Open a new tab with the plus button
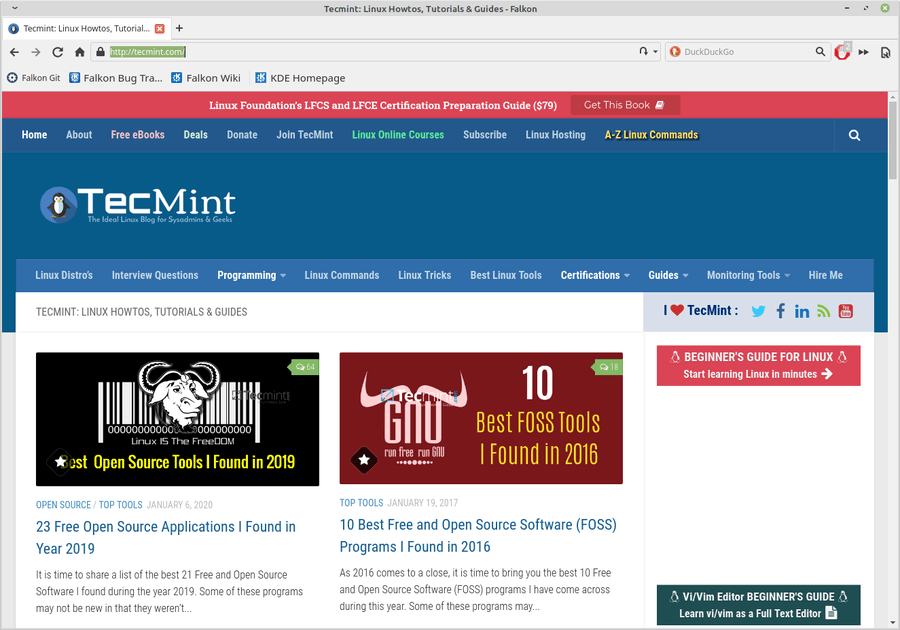Image resolution: width=900 pixels, height=630 pixels. (179, 28)
